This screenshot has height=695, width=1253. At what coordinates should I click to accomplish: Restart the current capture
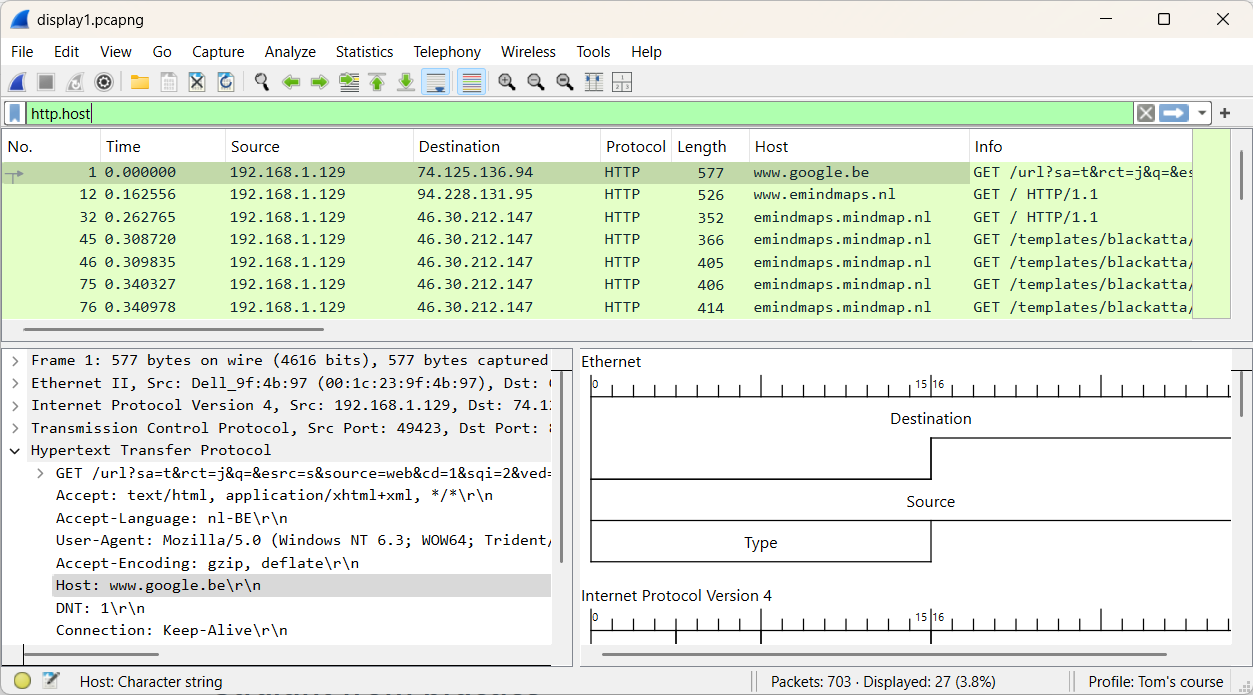click(75, 82)
